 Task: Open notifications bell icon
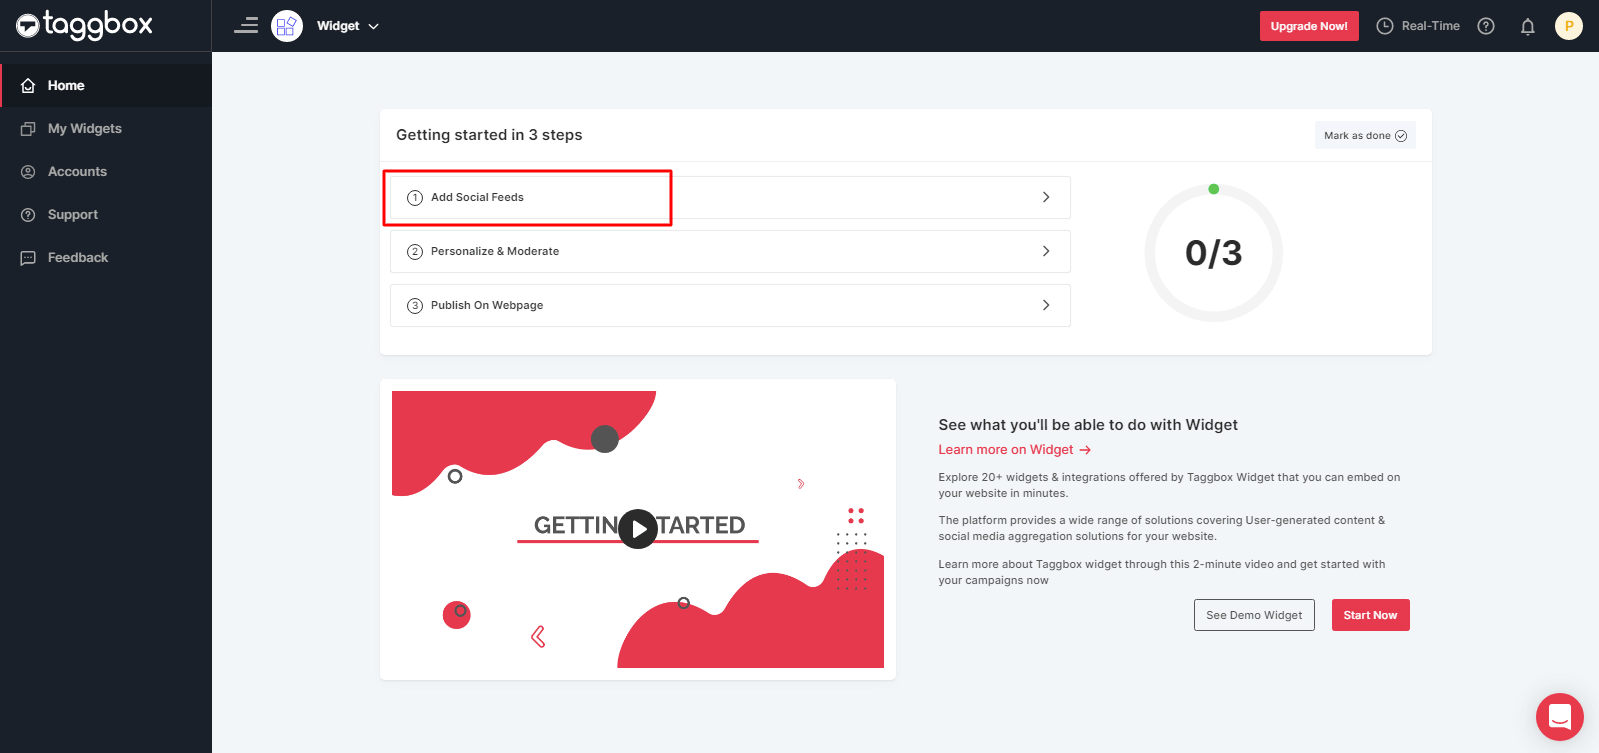[x=1527, y=27]
